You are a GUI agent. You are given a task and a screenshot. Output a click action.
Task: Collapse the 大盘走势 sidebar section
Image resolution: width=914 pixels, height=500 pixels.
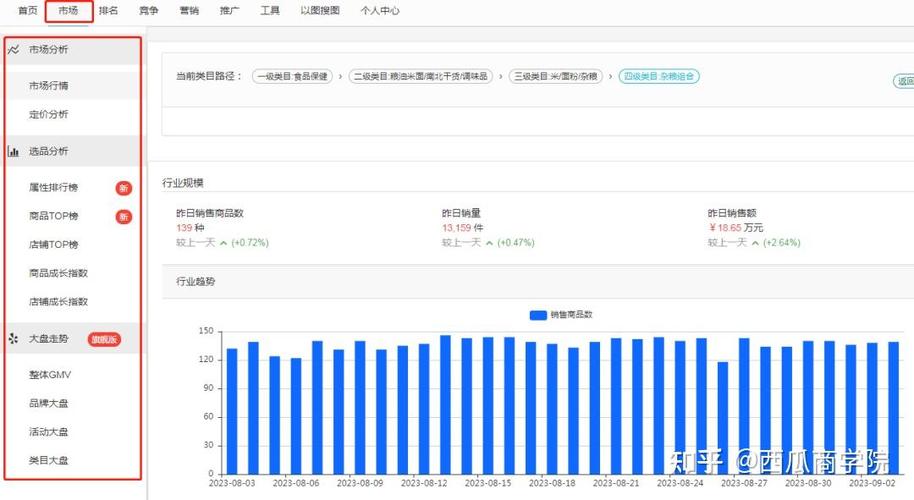pos(73,339)
